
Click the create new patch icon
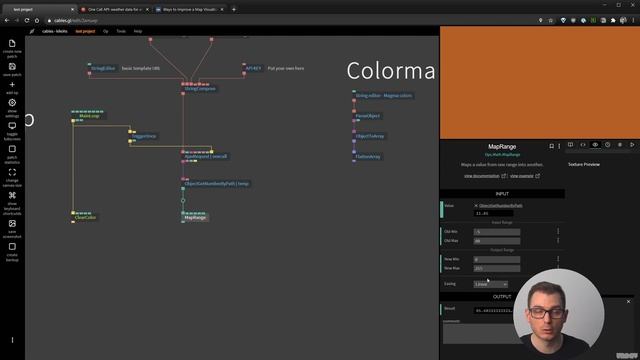pyautogui.click(x=12, y=44)
